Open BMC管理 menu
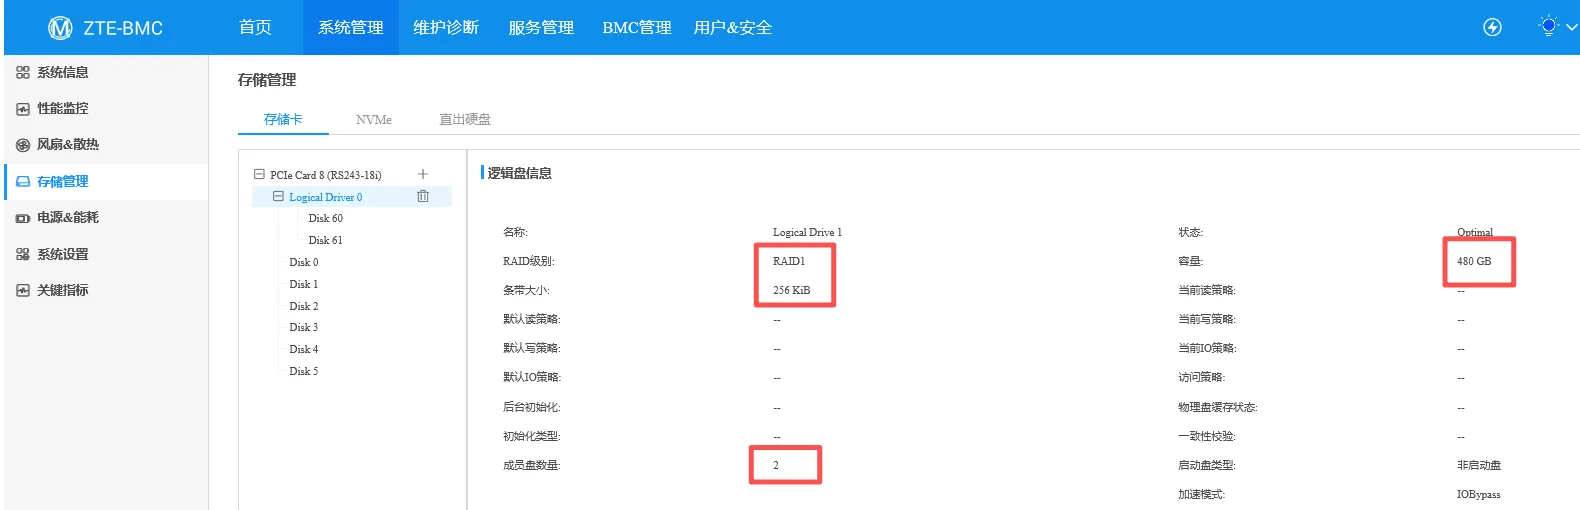This screenshot has height=510, width=1580. 636,27
